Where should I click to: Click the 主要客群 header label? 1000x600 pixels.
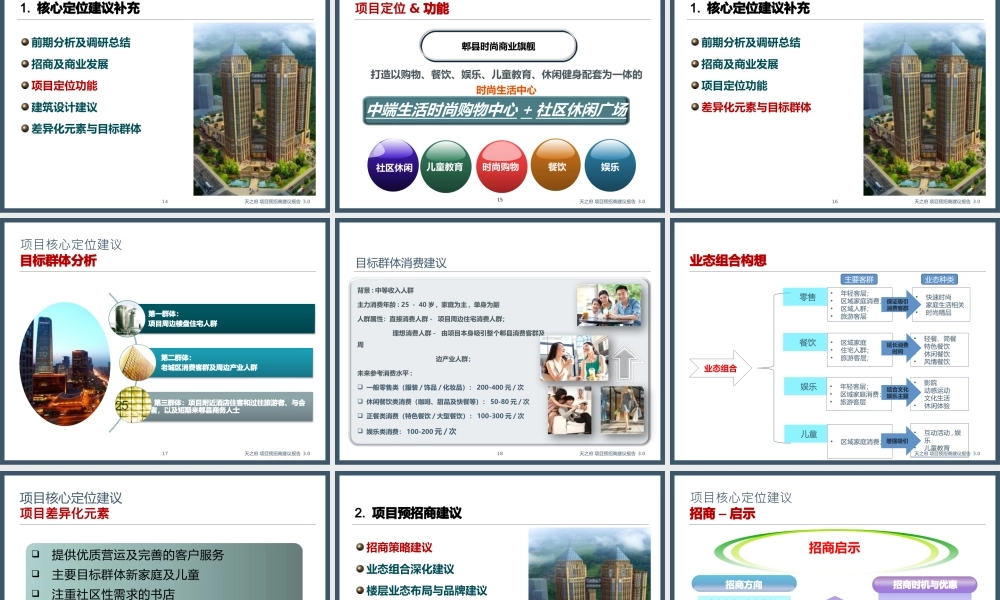point(859,279)
